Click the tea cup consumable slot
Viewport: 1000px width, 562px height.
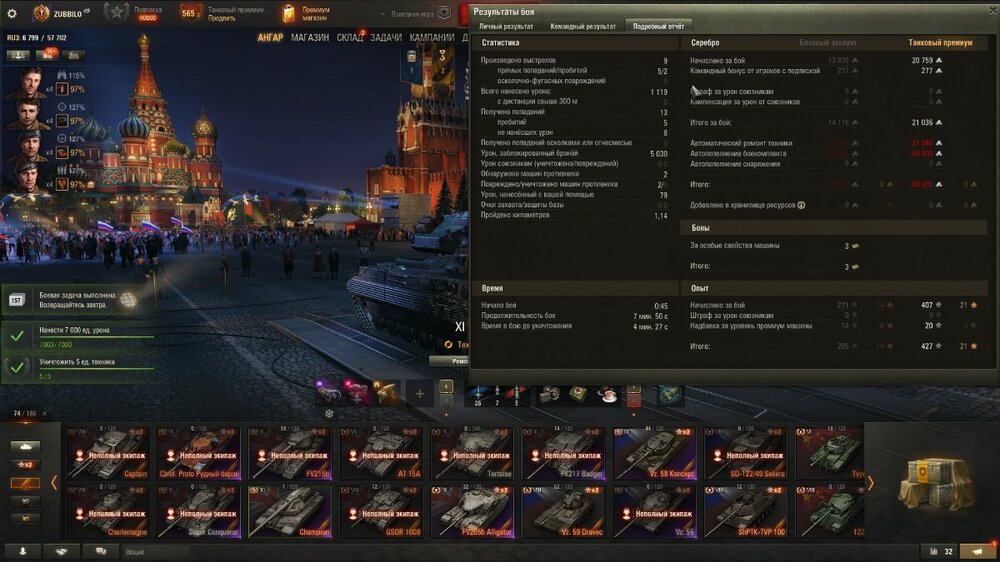pos(607,395)
